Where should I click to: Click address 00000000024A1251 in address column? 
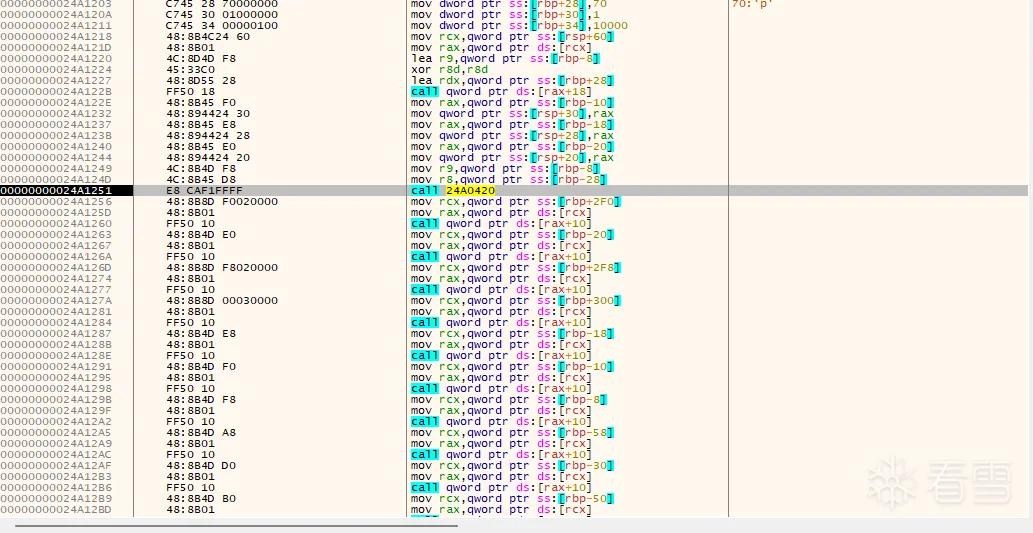tap(56, 190)
